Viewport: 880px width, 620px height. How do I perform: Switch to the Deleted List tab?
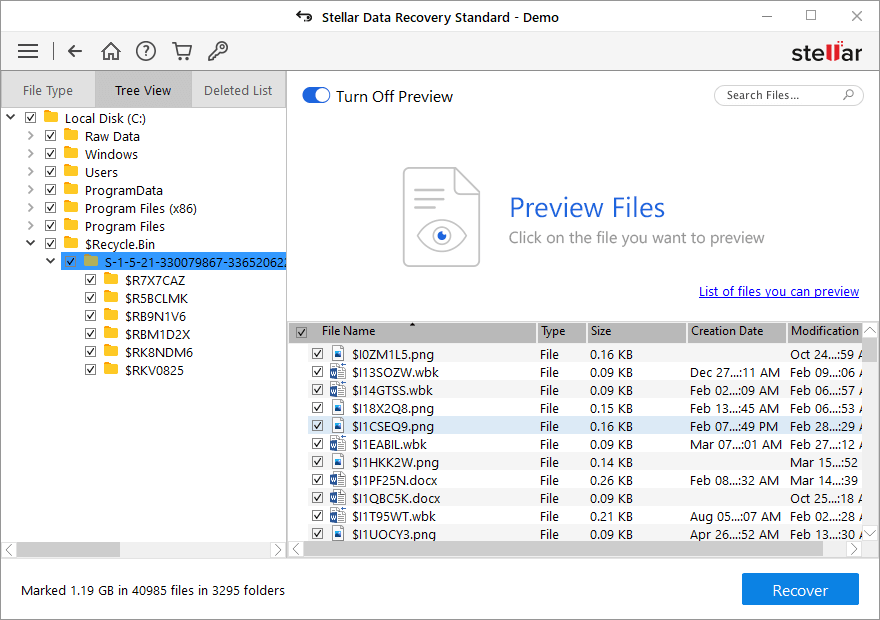(238, 90)
